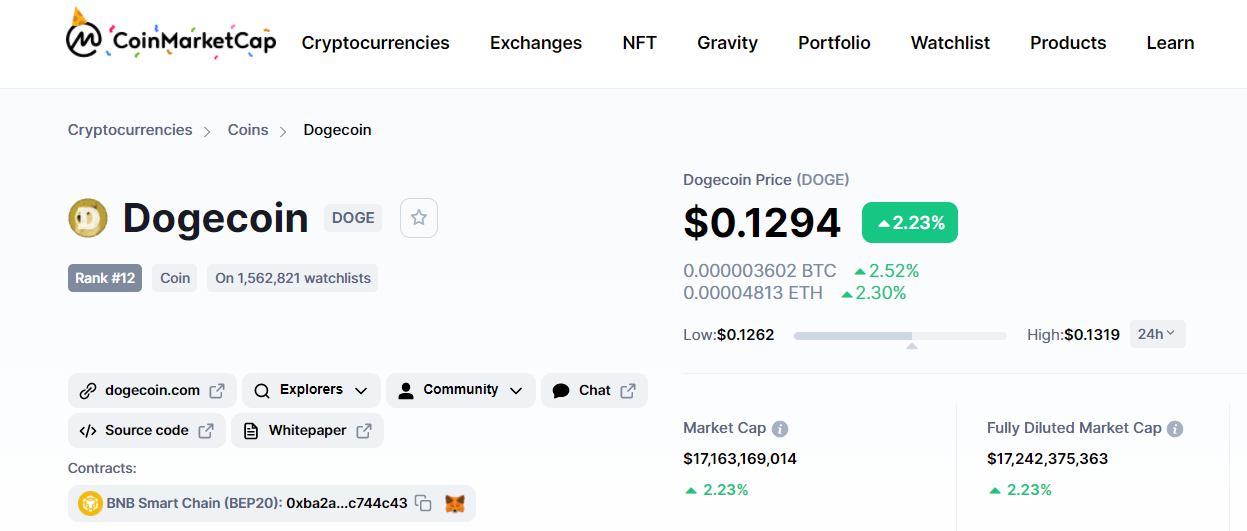Viewport: 1247px width, 531px height.
Task: Open the dogecoin.com website link
Action: click(152, 390)
